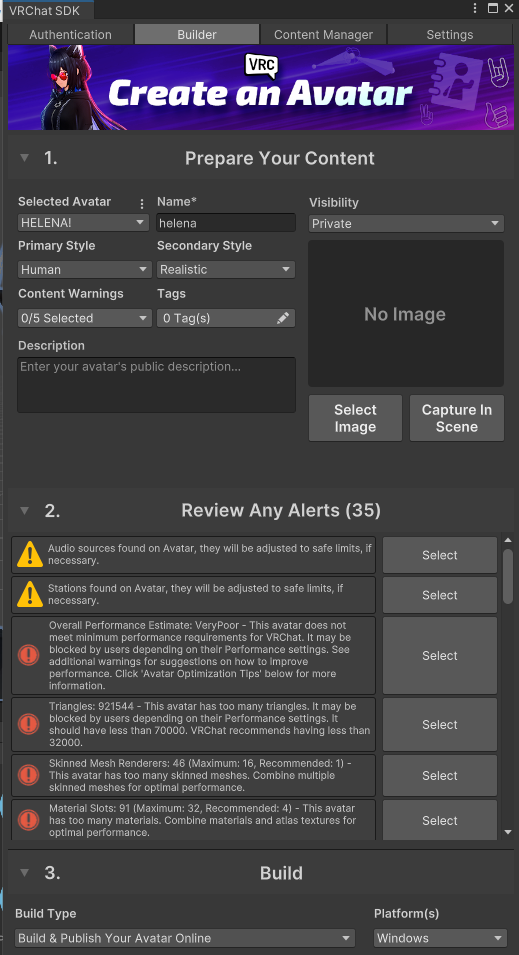Click the Material Slots: 91 alert text
Image resolution: width=519 pixels, height=955 pixels.
point(202,820)
